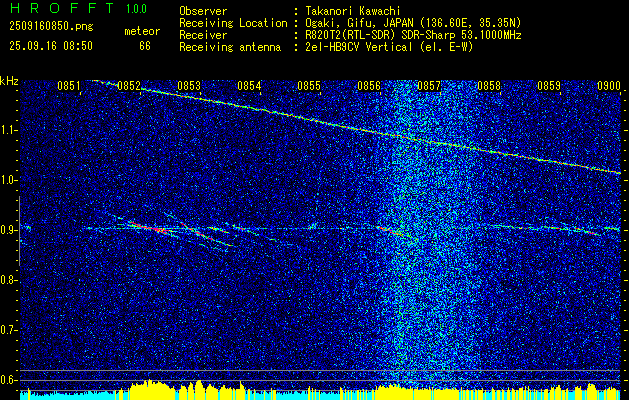Click the 0853 time marker
Image resolution: width=629 pixels, height=400 pixels.
tap(189, 86)
